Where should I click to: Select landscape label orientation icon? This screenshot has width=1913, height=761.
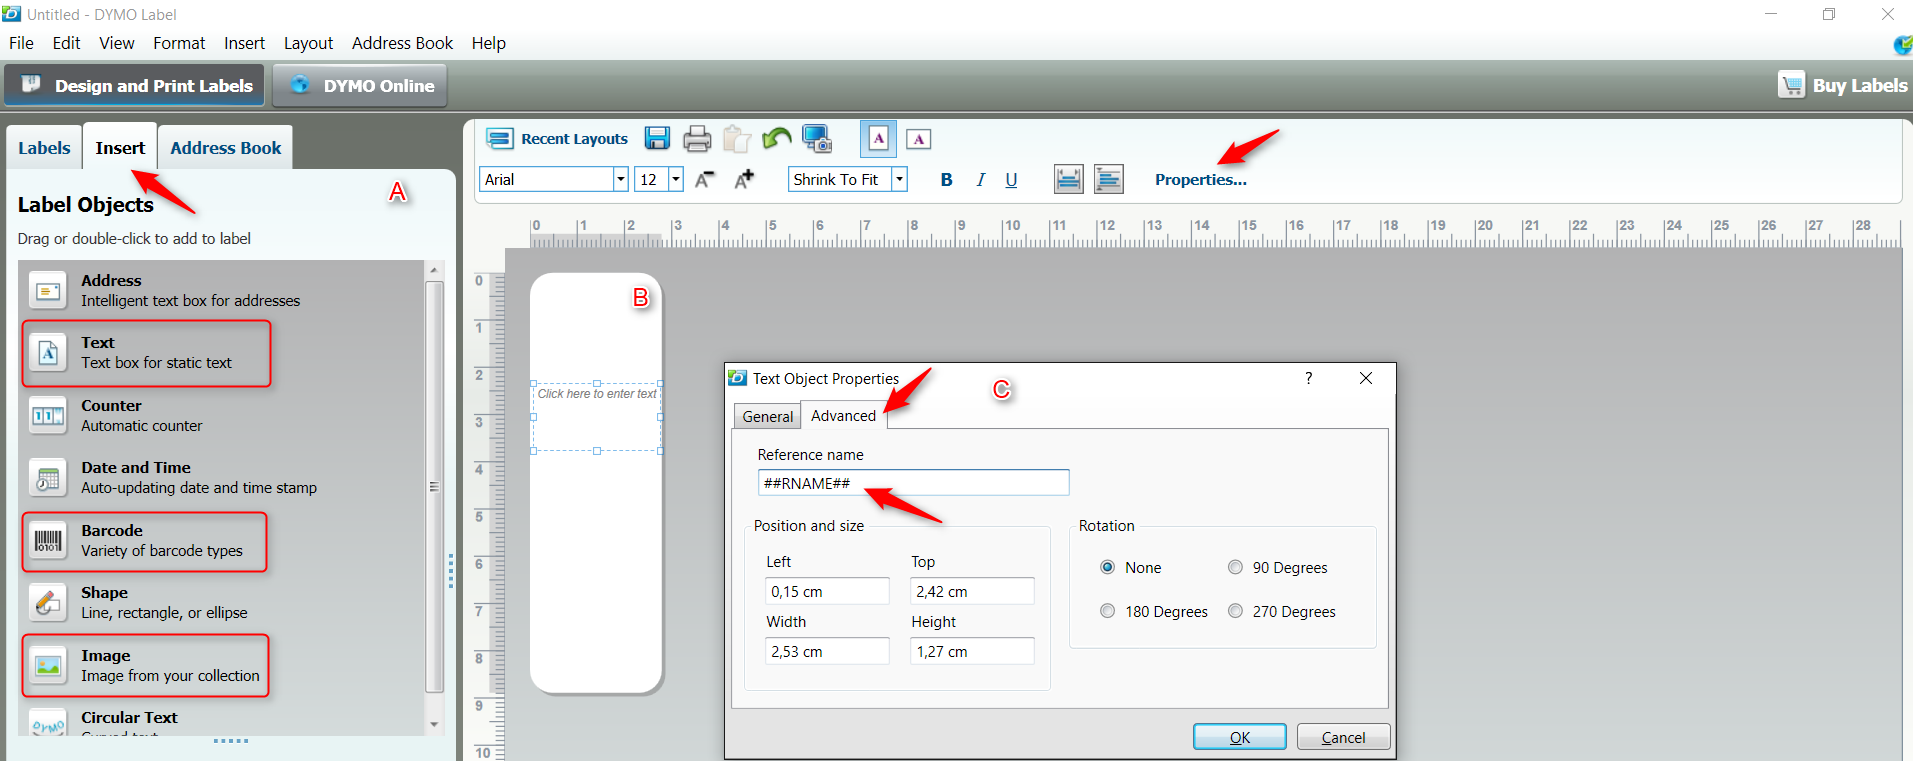point(918,139)
